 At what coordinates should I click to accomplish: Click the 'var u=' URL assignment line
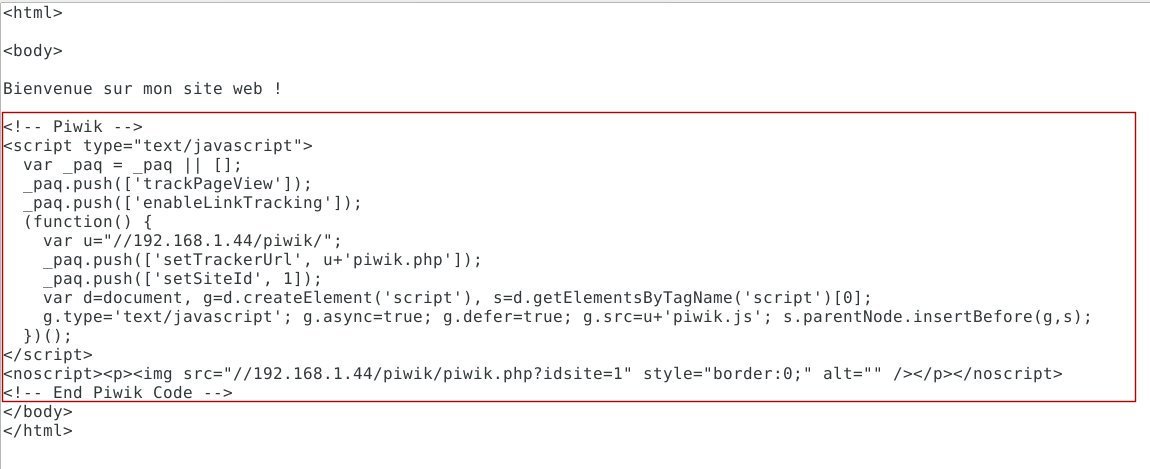192,241
